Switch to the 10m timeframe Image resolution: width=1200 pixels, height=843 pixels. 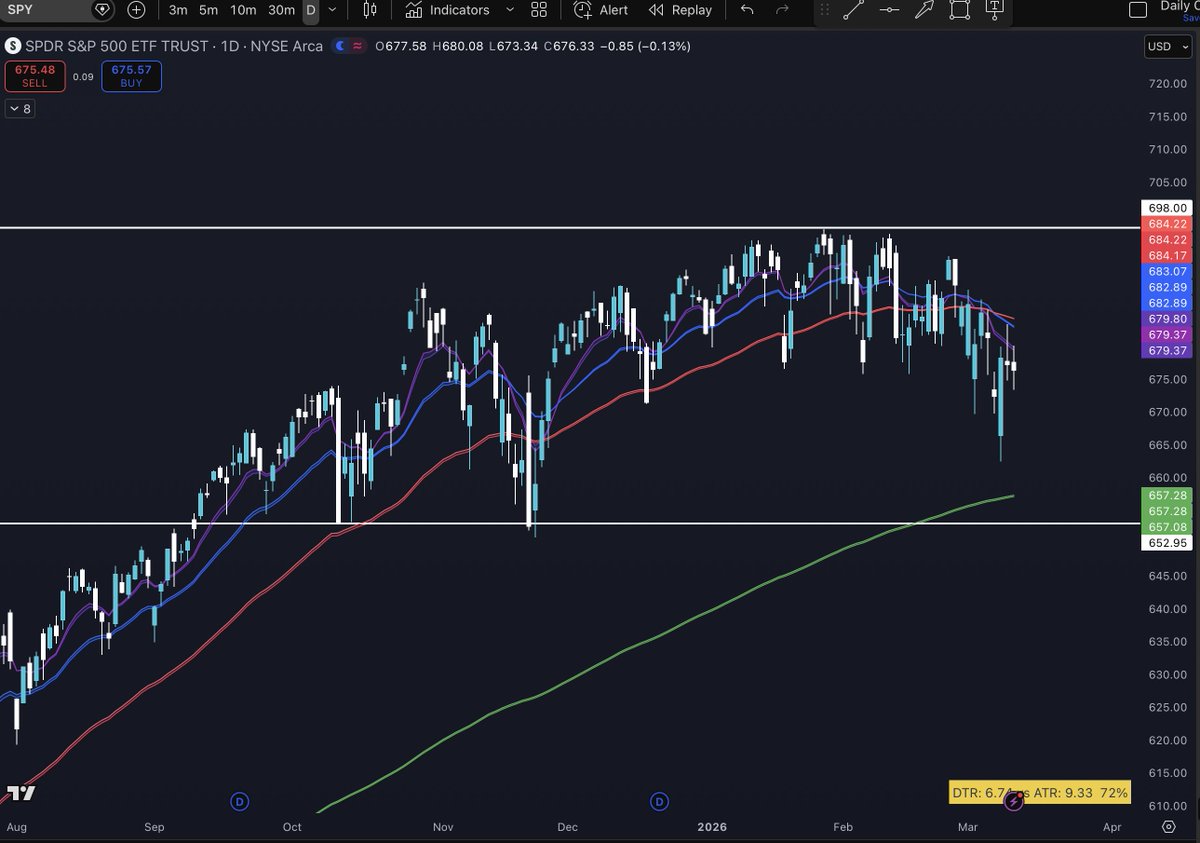pyautogui.click(x=242, y=10)
